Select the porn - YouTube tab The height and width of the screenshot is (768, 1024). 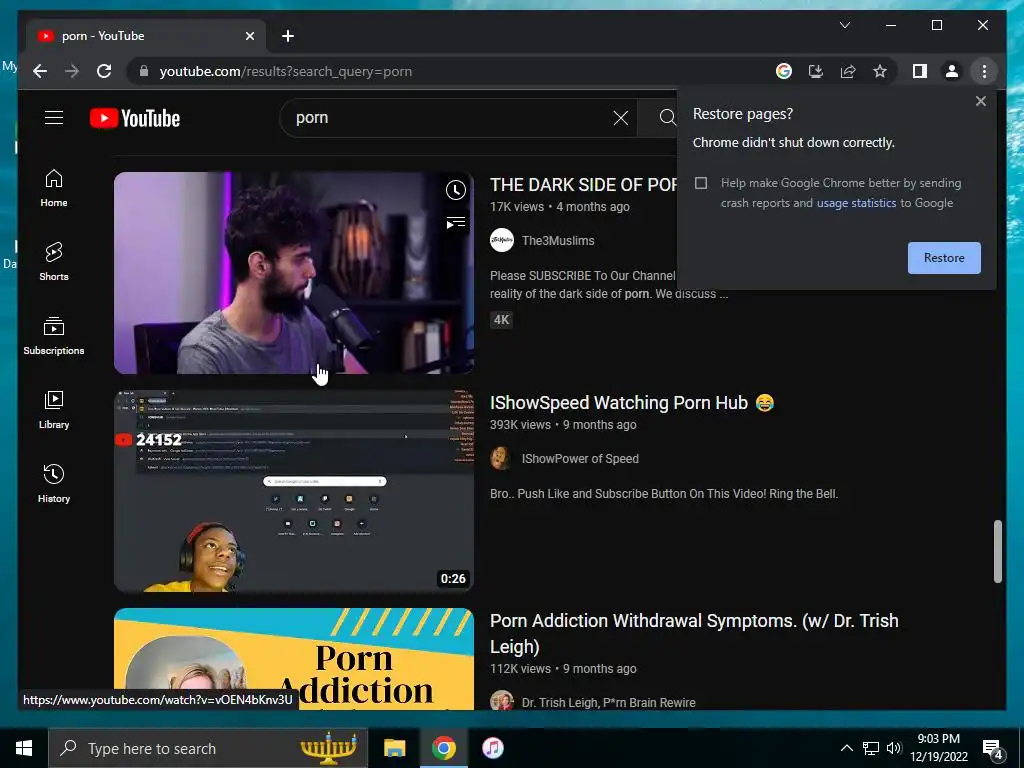(146, 36)
